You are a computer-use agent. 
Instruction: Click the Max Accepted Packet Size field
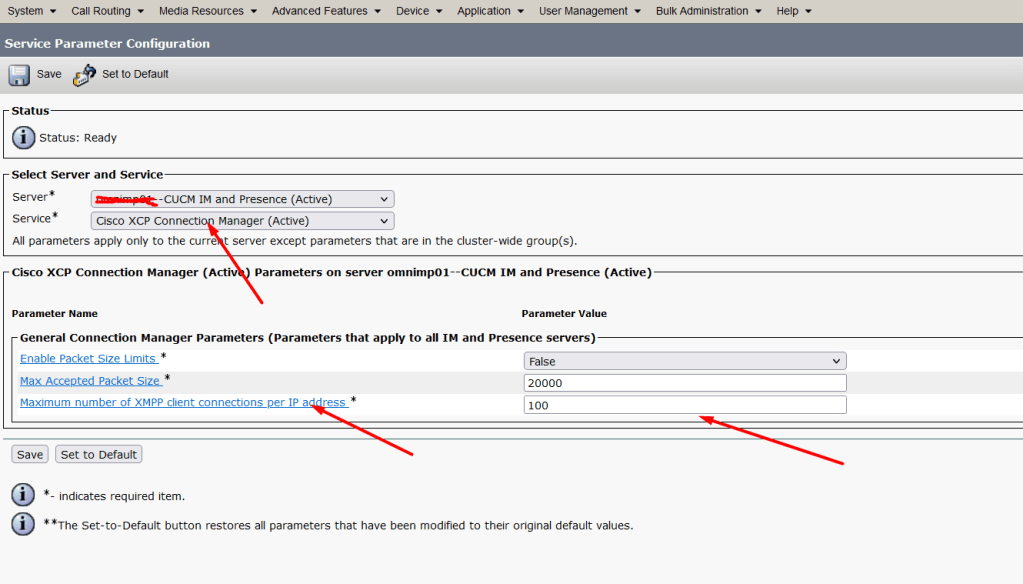[684, 383]
